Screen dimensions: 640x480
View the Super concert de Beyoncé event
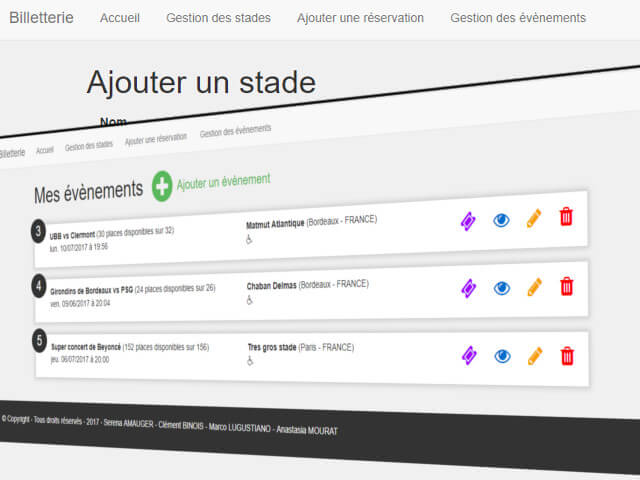point(502,356)
